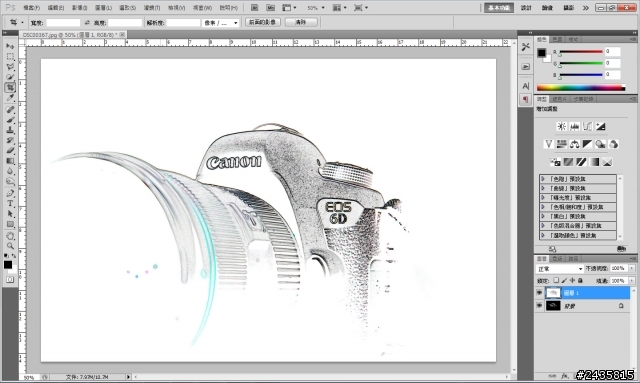The height and width of the screenshot is (383, 640).
Task: Select the Dodge tool
Action: click(x=10, y=181)
